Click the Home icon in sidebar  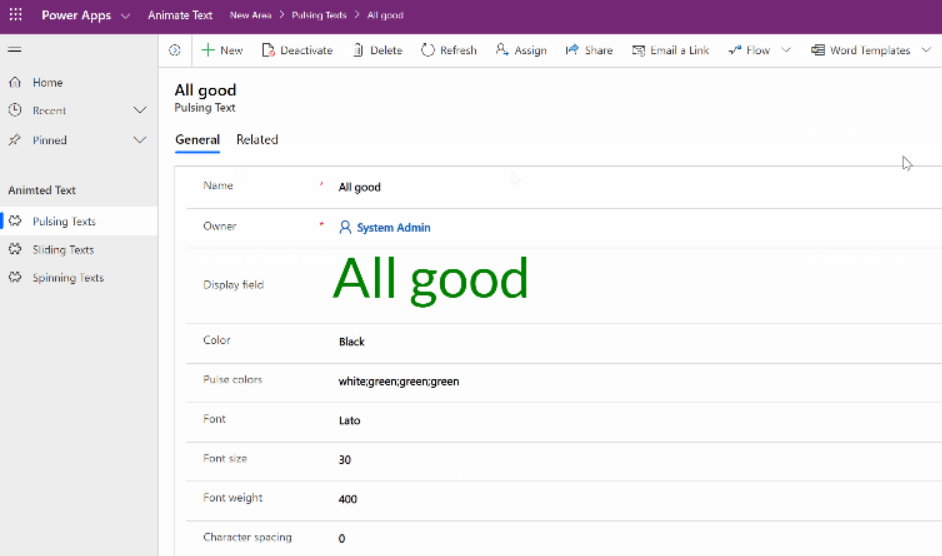(15, 82)
